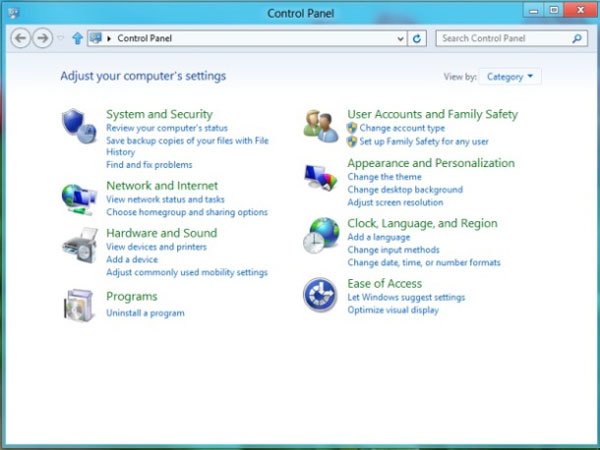
Task: Click Add a language link
Action: coord(378,237)
